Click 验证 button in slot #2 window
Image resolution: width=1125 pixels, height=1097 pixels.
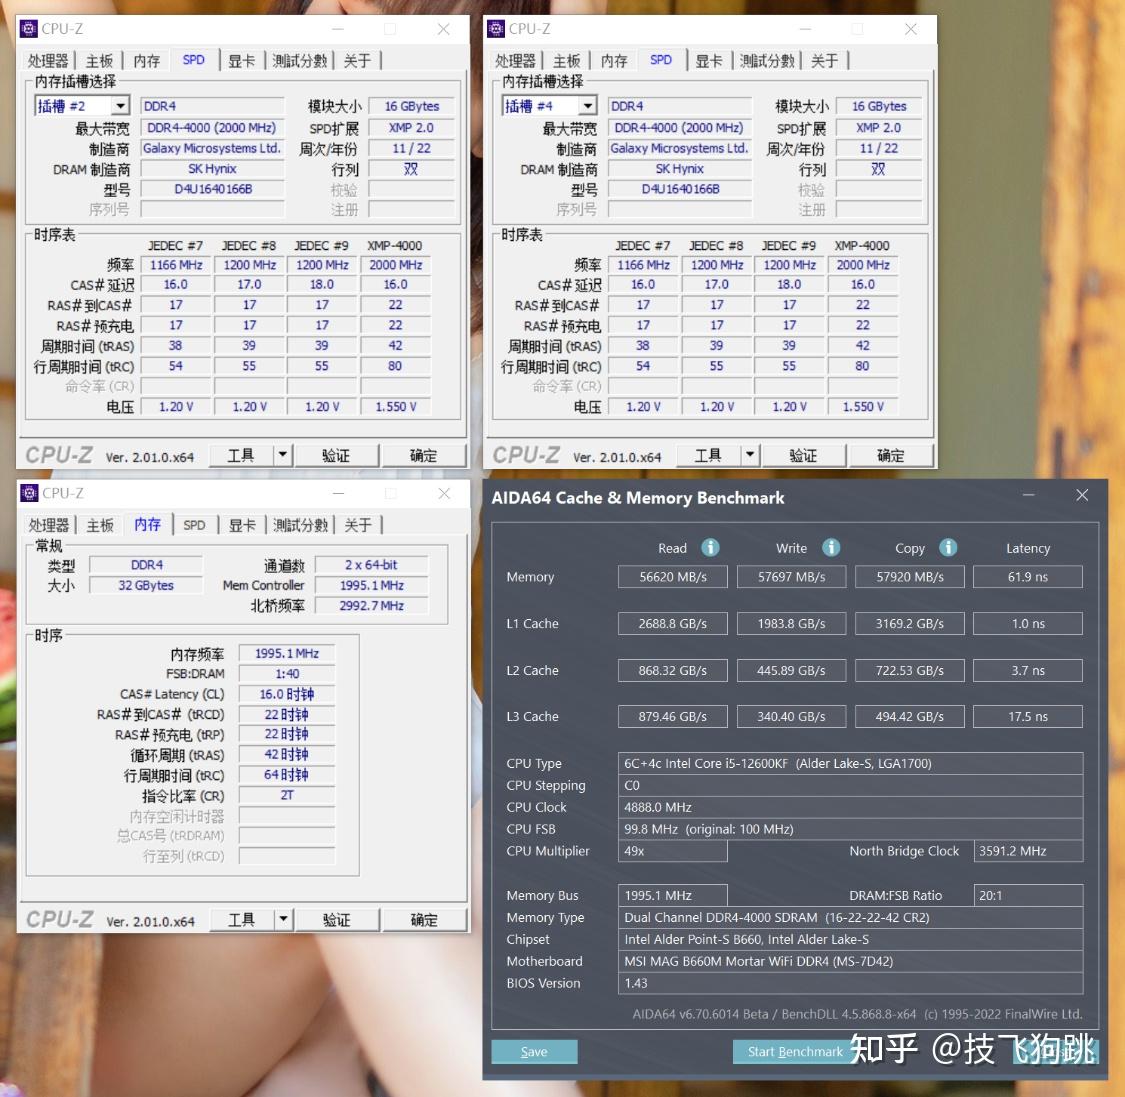pos(336,455)
